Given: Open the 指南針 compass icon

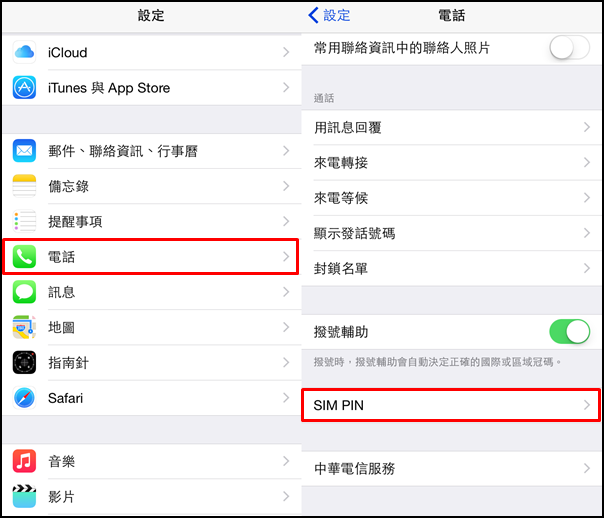Looking at the screenshot, I should click(24, 362).
